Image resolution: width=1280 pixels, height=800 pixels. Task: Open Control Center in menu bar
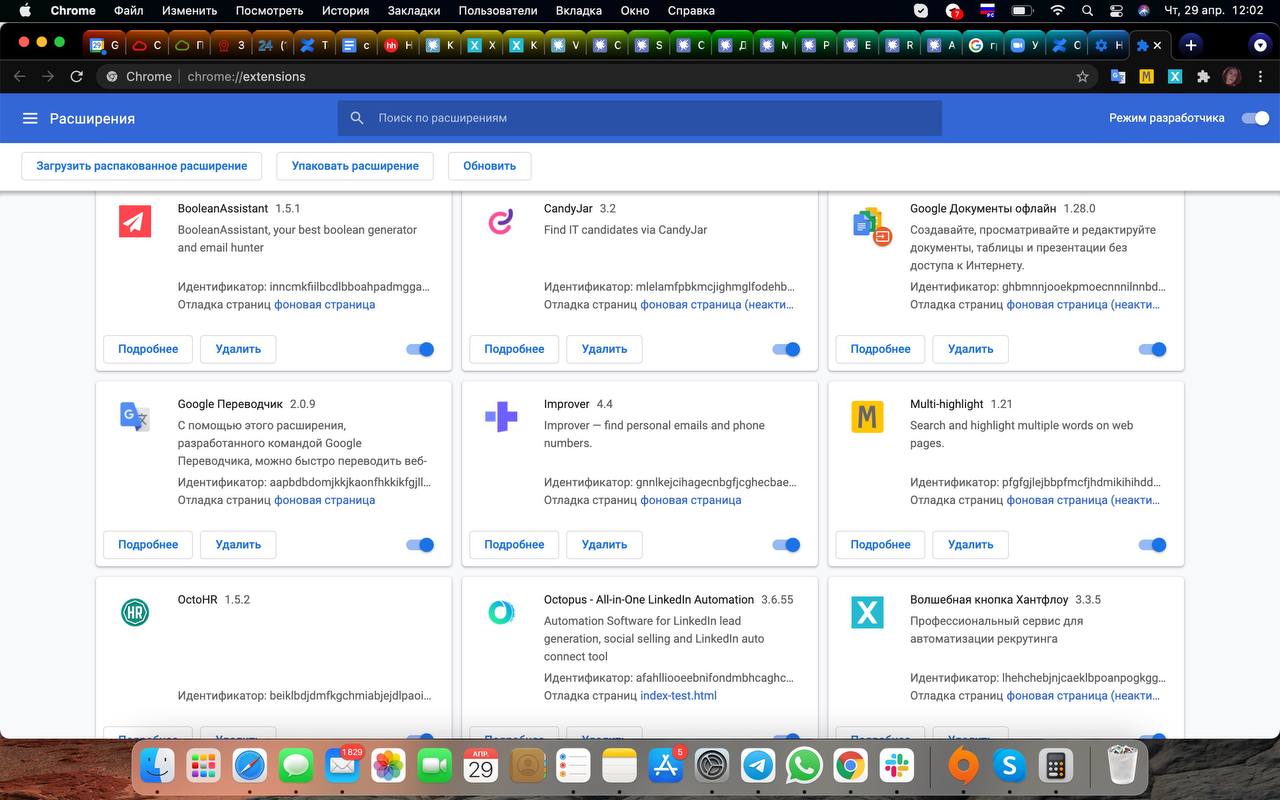tap(1117, 11)
